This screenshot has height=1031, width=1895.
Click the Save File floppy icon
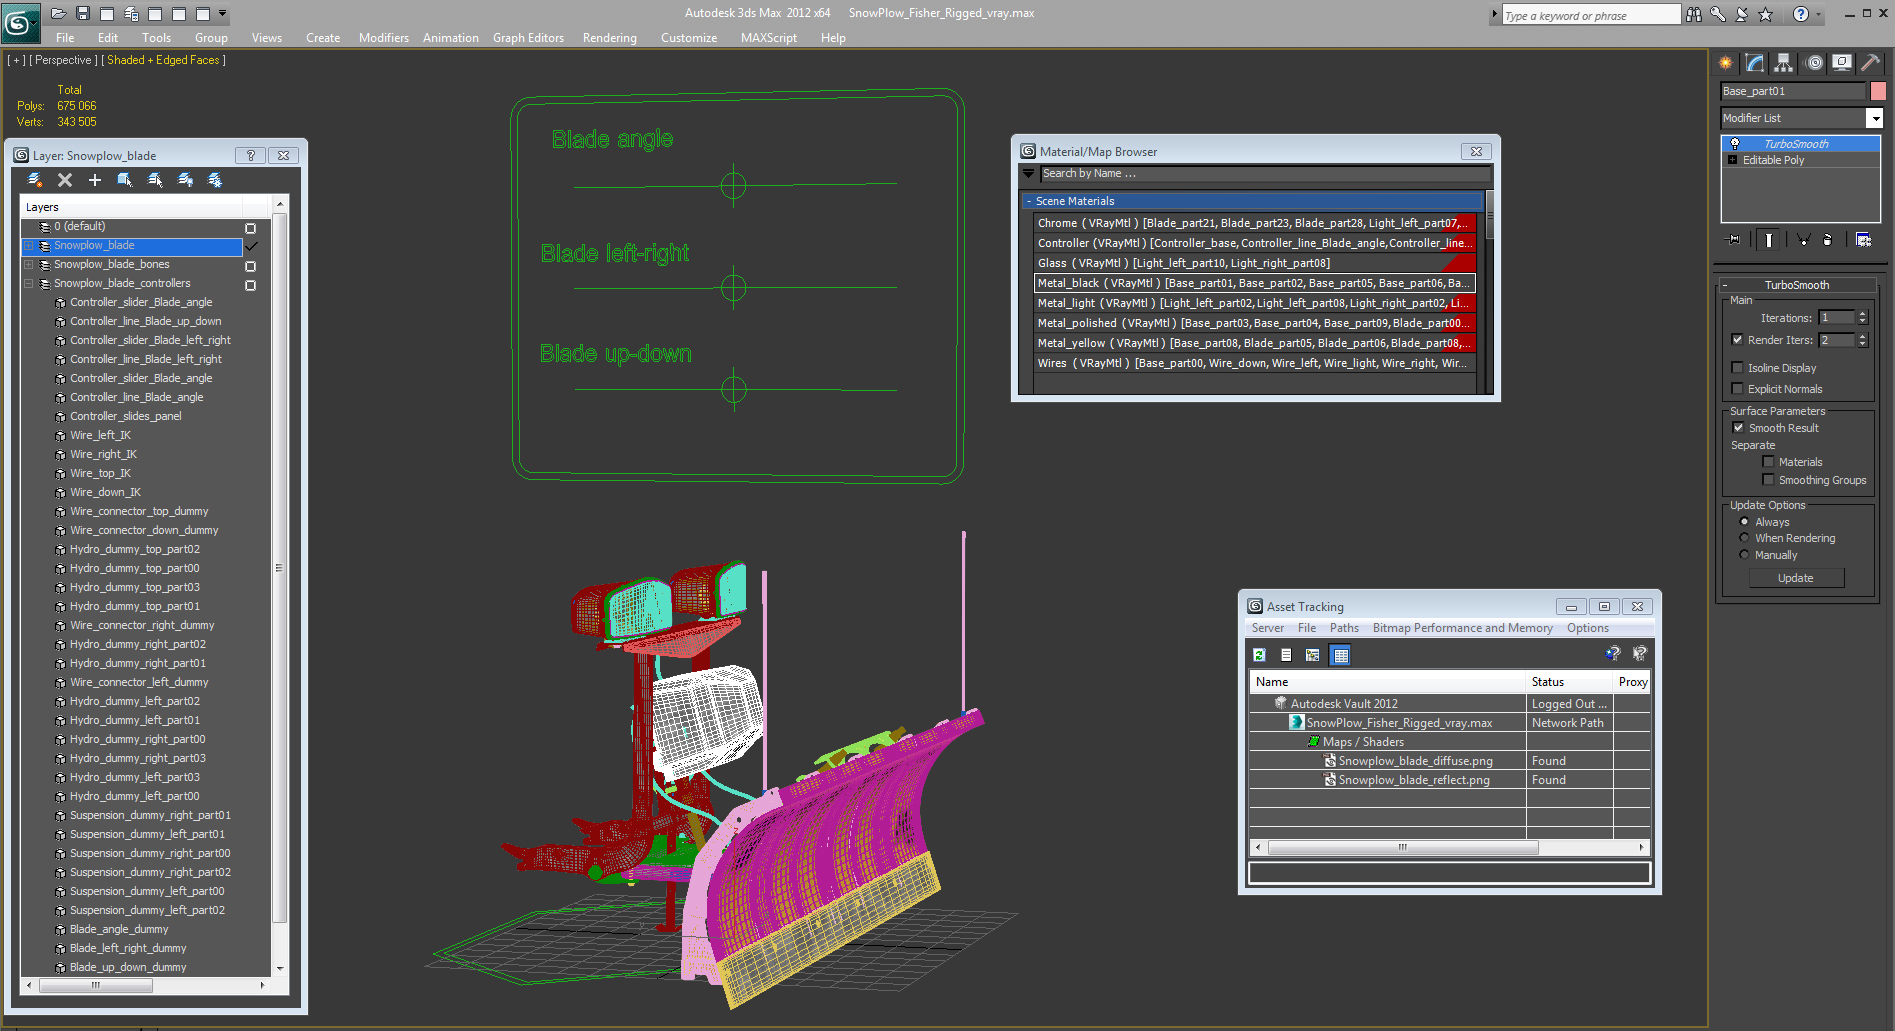pos(83,14)
